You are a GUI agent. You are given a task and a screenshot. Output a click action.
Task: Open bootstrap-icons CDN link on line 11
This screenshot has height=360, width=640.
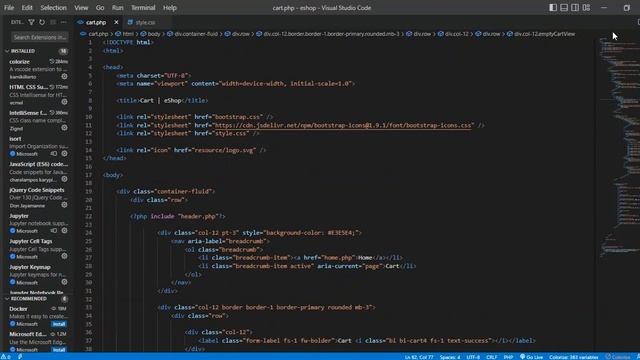pos(343,125)
